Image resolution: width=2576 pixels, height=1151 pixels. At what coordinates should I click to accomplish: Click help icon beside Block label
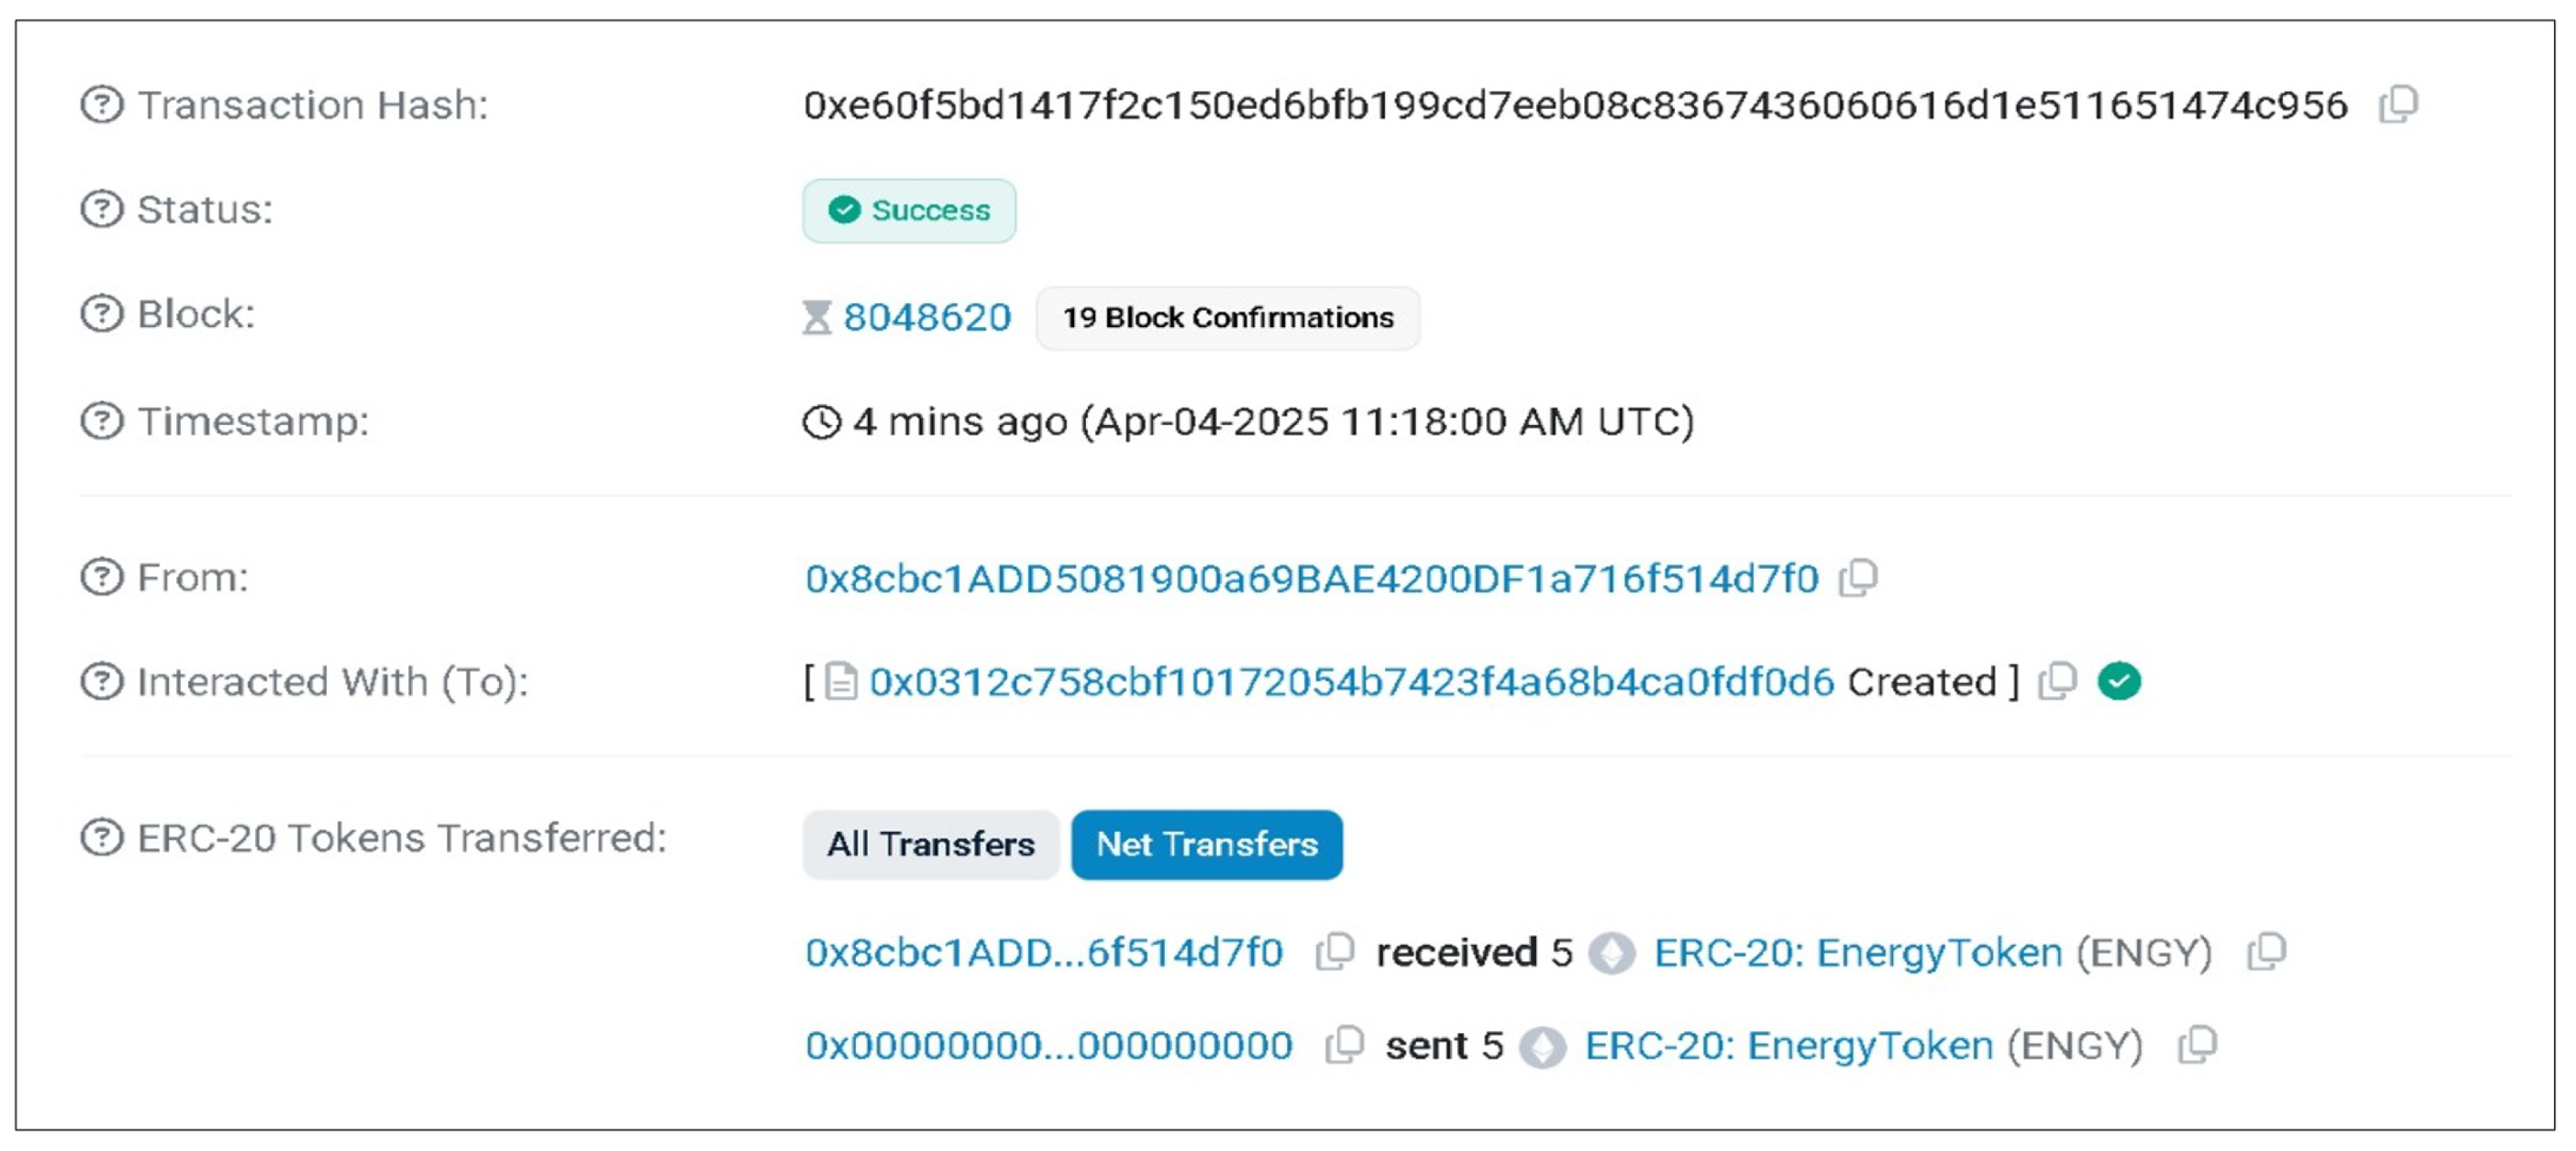(101, 314)
